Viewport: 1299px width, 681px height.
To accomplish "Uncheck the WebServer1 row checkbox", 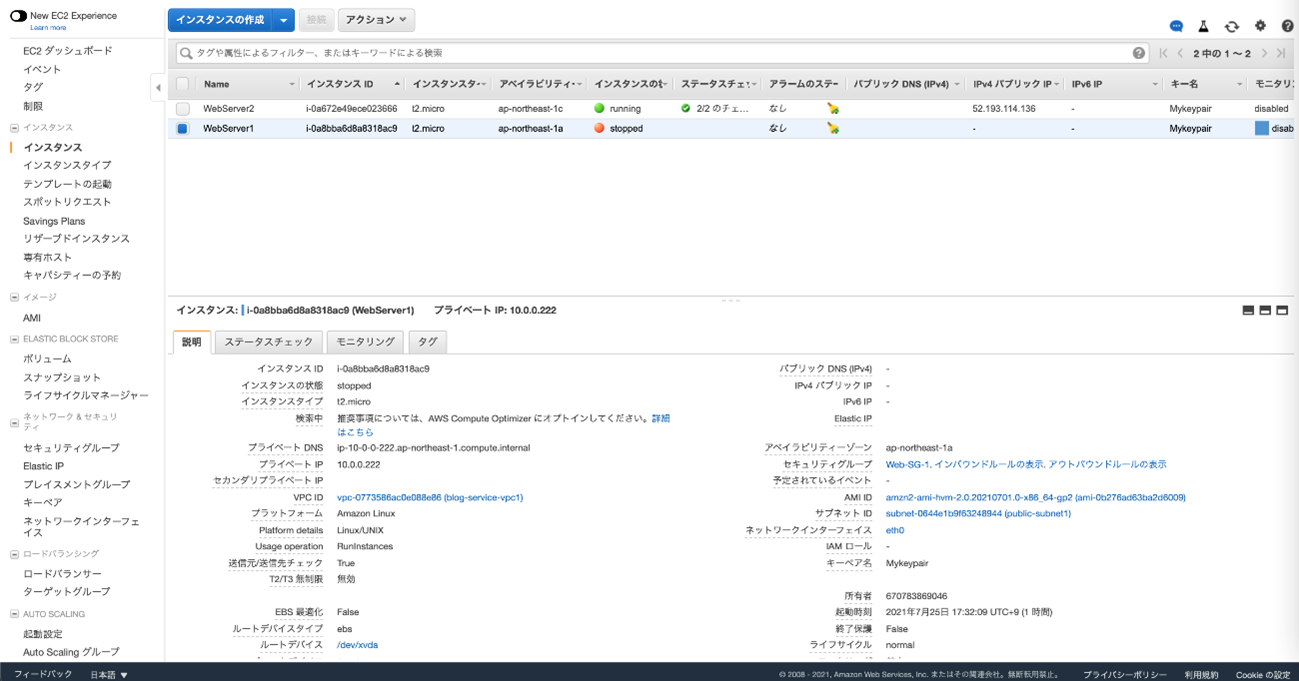I will point(182,128).
